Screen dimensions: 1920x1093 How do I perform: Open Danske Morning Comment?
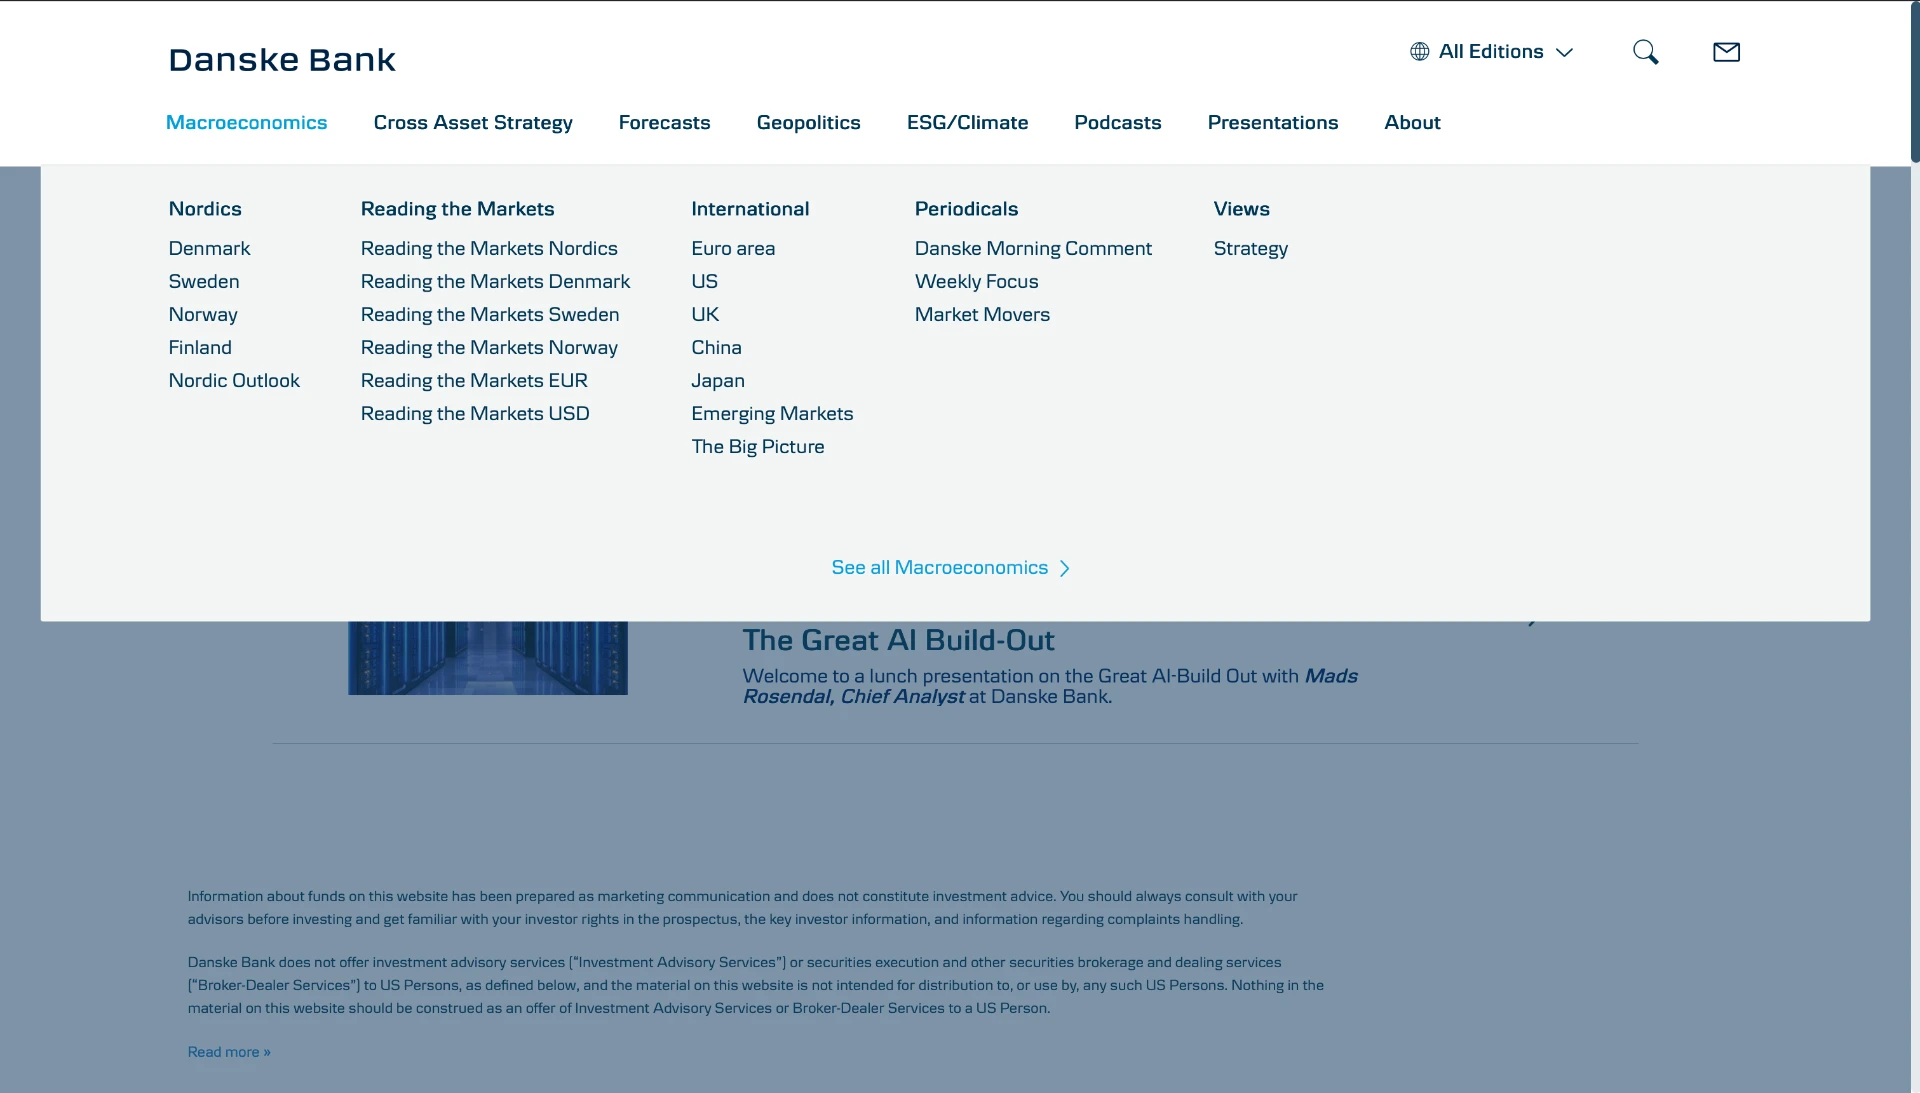point(1033,248)
